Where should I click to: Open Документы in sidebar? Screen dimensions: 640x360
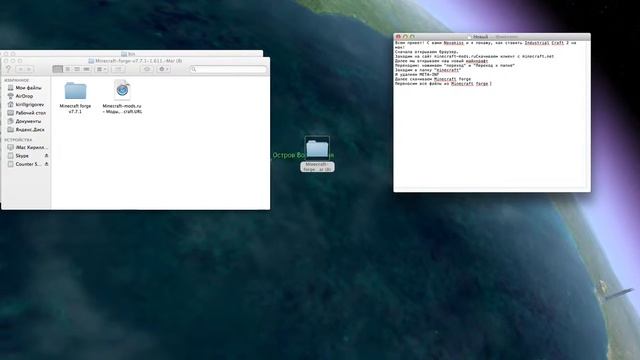coord(25,121)
